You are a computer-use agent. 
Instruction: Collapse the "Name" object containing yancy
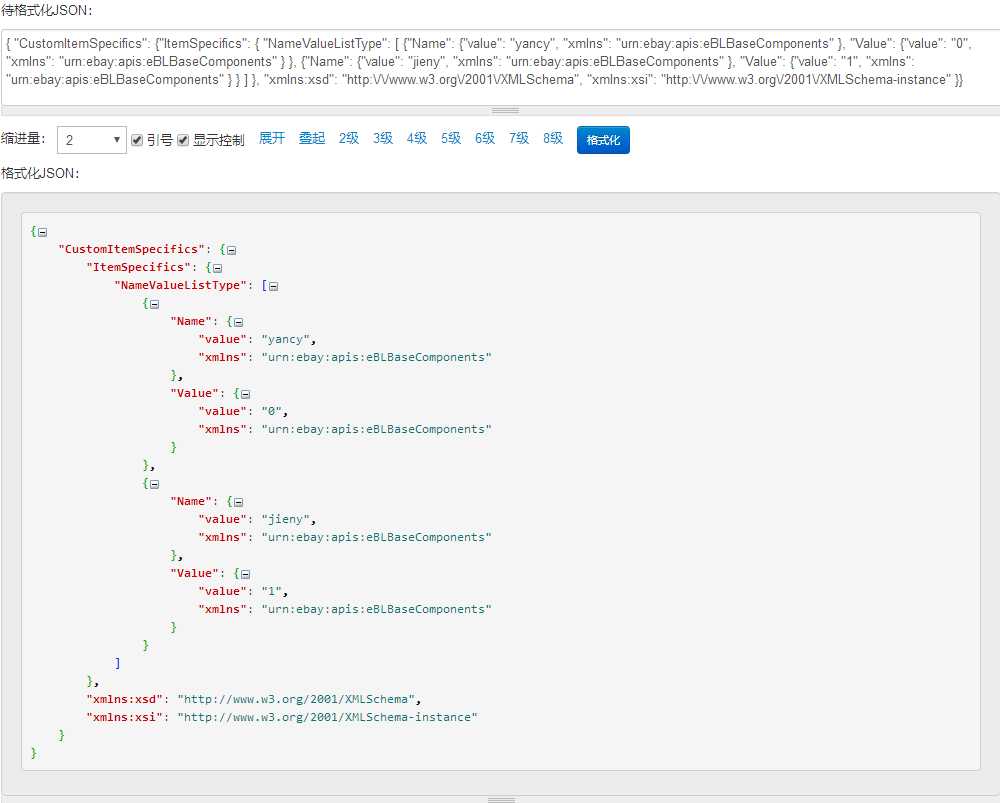coord(239,322)
